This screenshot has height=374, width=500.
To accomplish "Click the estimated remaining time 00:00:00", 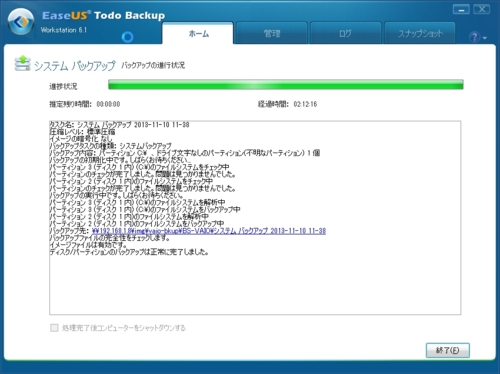I will [108, 104].
